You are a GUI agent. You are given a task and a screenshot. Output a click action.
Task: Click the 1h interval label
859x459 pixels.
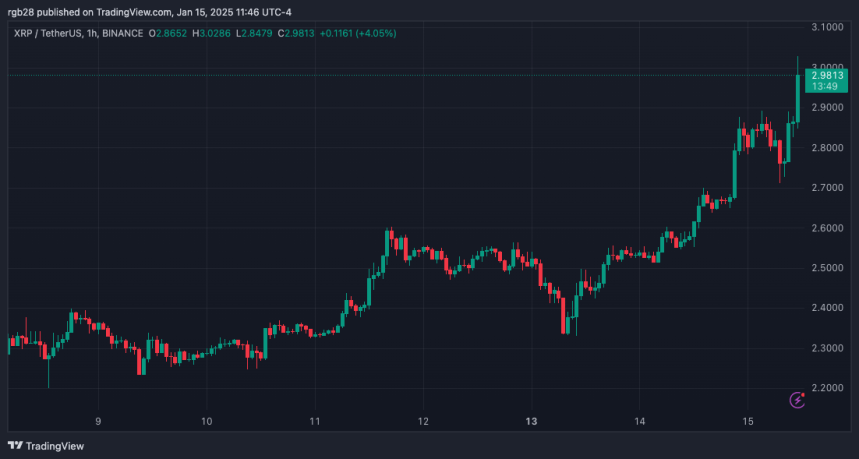click(92, 33)
